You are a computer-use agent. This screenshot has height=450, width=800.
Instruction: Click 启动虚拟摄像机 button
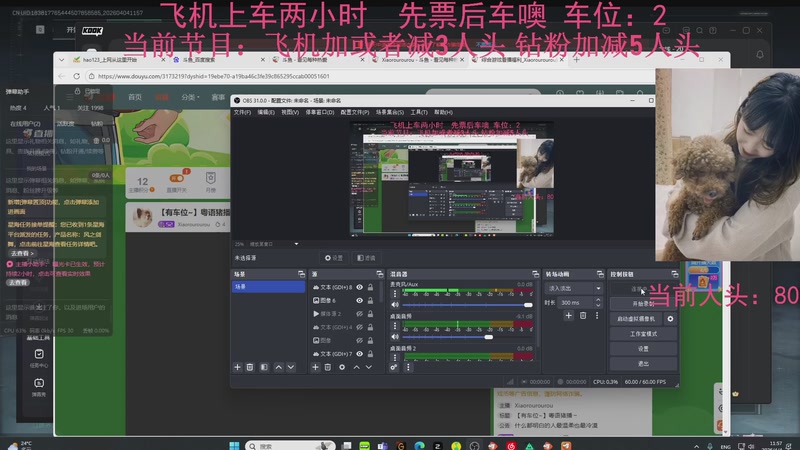(x=636, y=319)
